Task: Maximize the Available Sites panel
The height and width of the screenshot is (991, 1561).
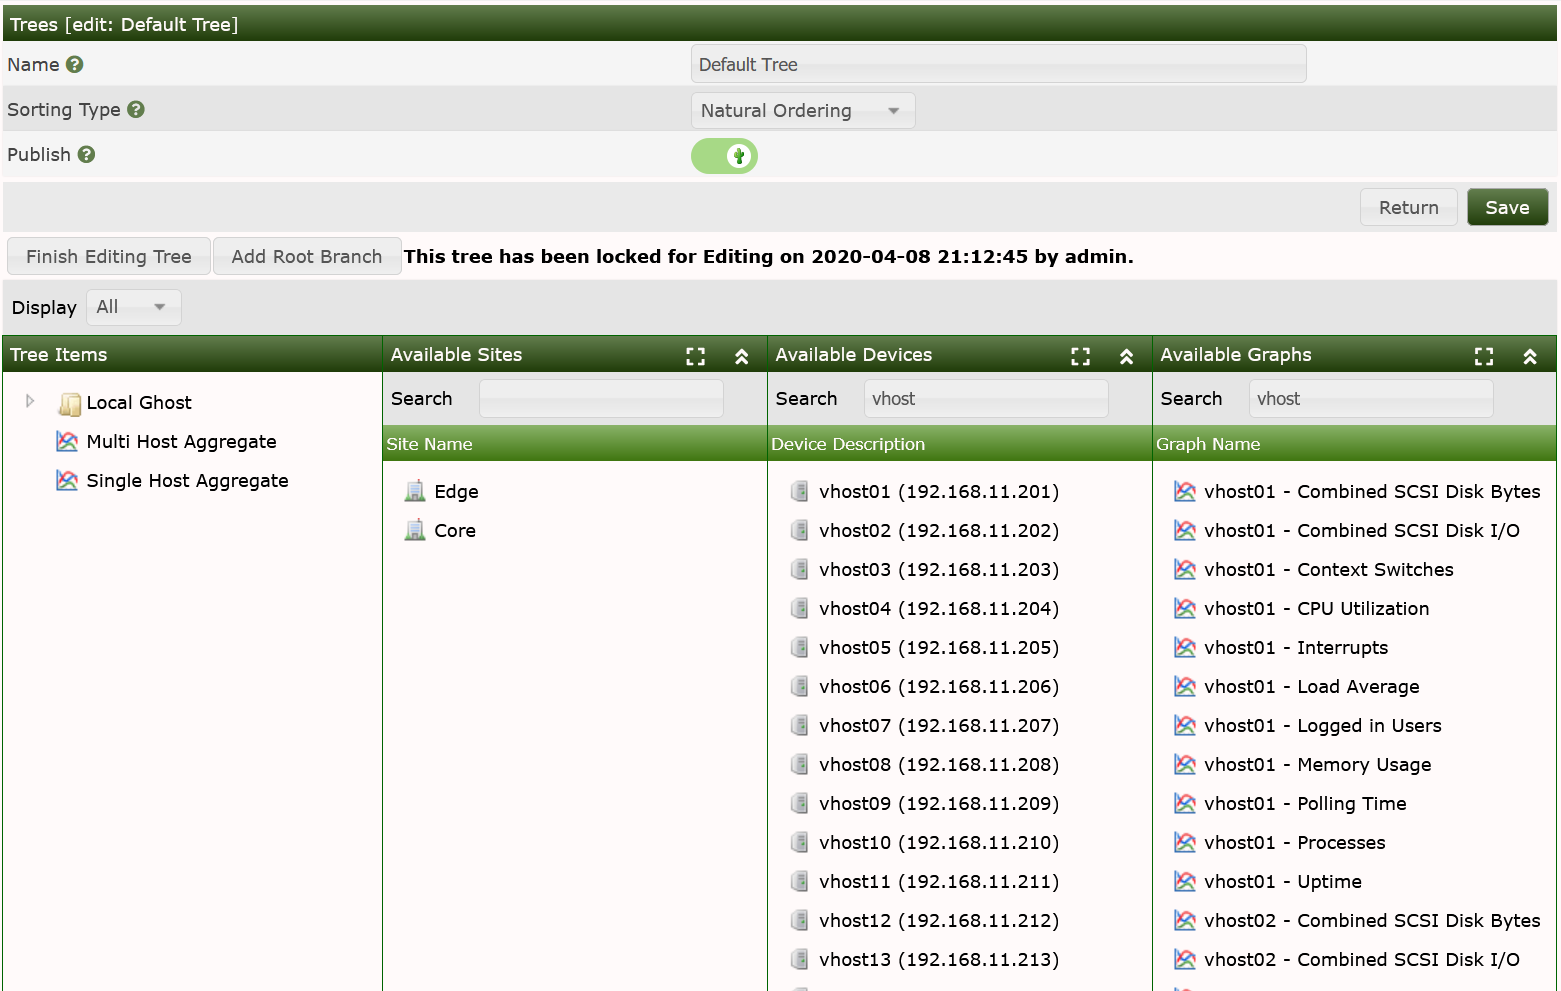Action: coord(696,356)
